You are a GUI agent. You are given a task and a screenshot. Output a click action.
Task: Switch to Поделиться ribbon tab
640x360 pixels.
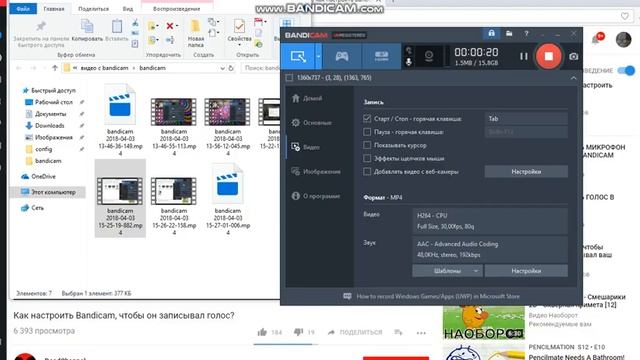pos(93,9)
